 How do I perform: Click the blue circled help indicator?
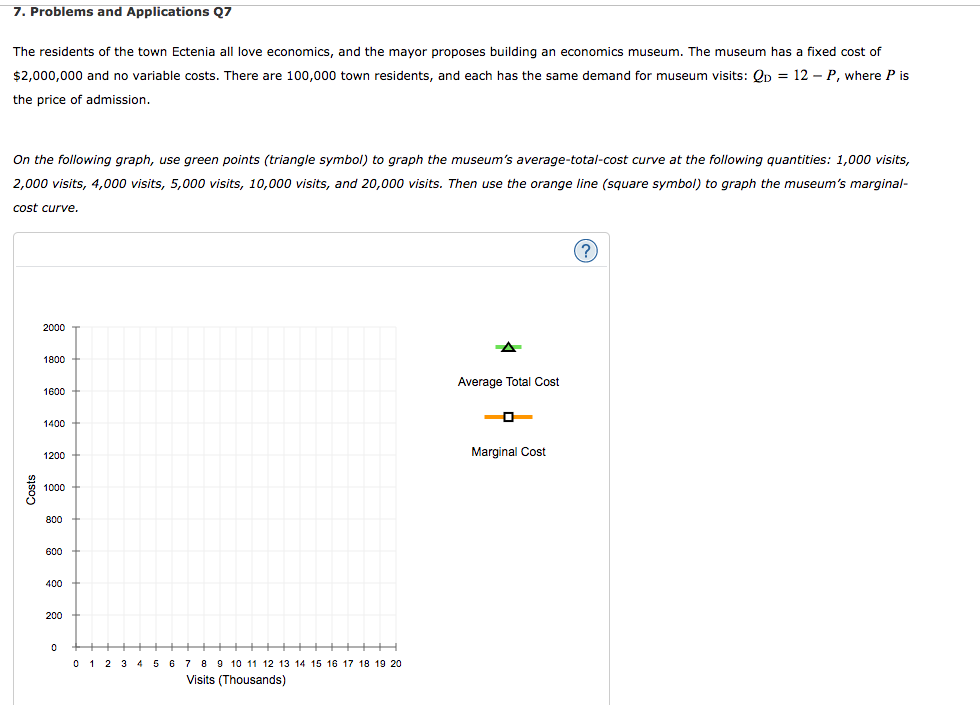click(x=586, y=250)
